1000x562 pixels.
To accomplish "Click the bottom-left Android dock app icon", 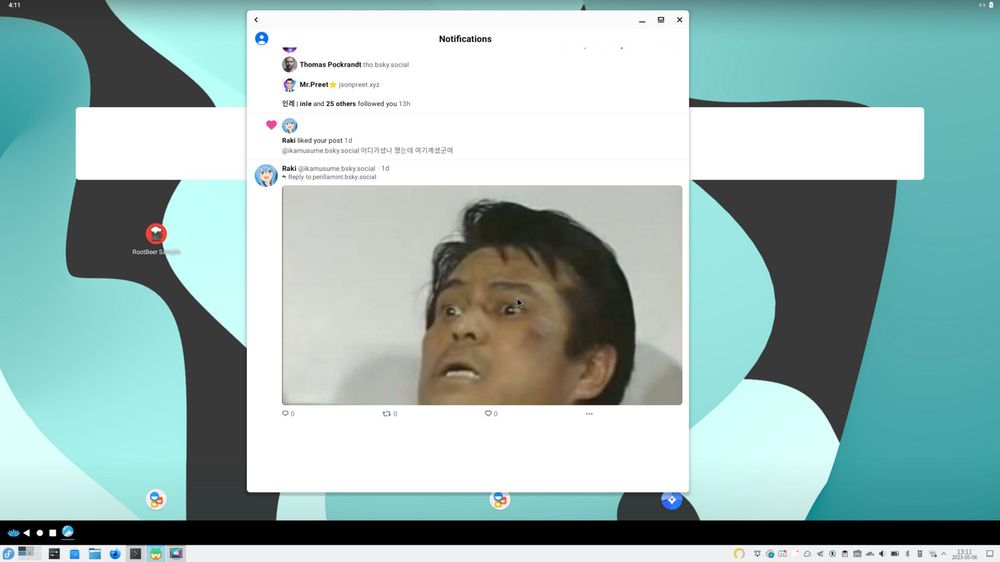I will point(156,499).
